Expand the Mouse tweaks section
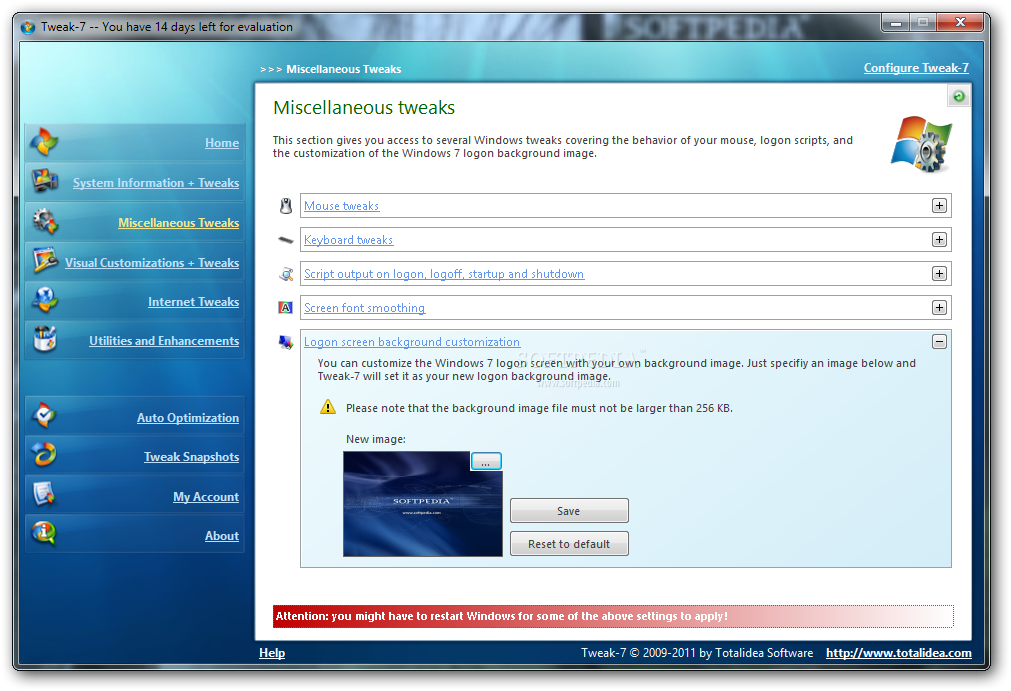1011x691 pixels. point(939,206)
